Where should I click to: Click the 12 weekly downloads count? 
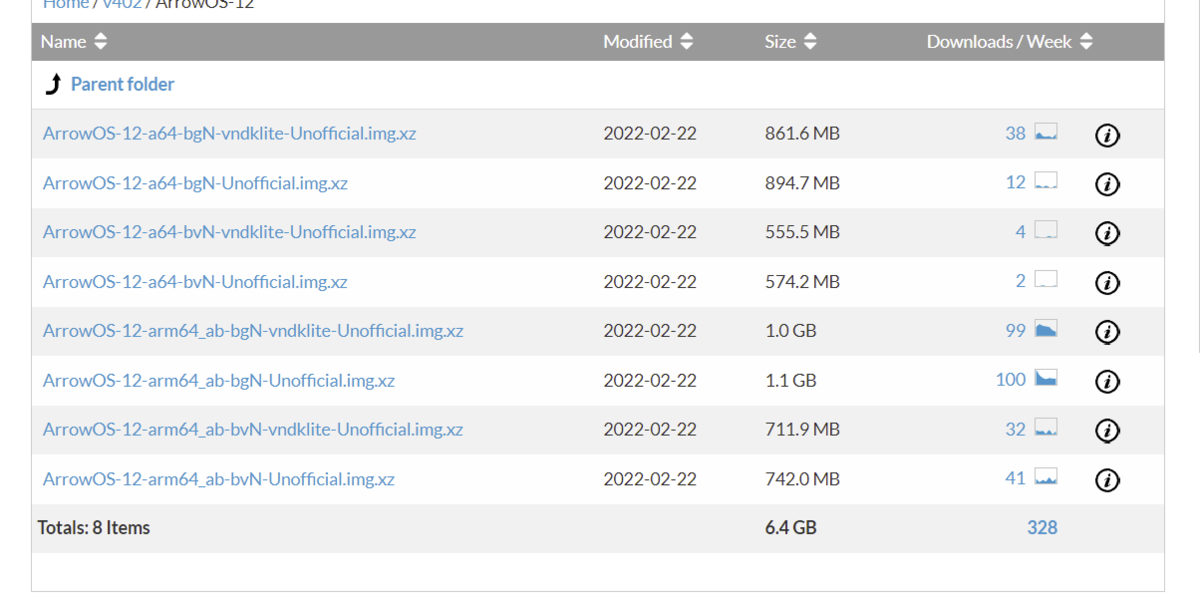click(1016, 182)
